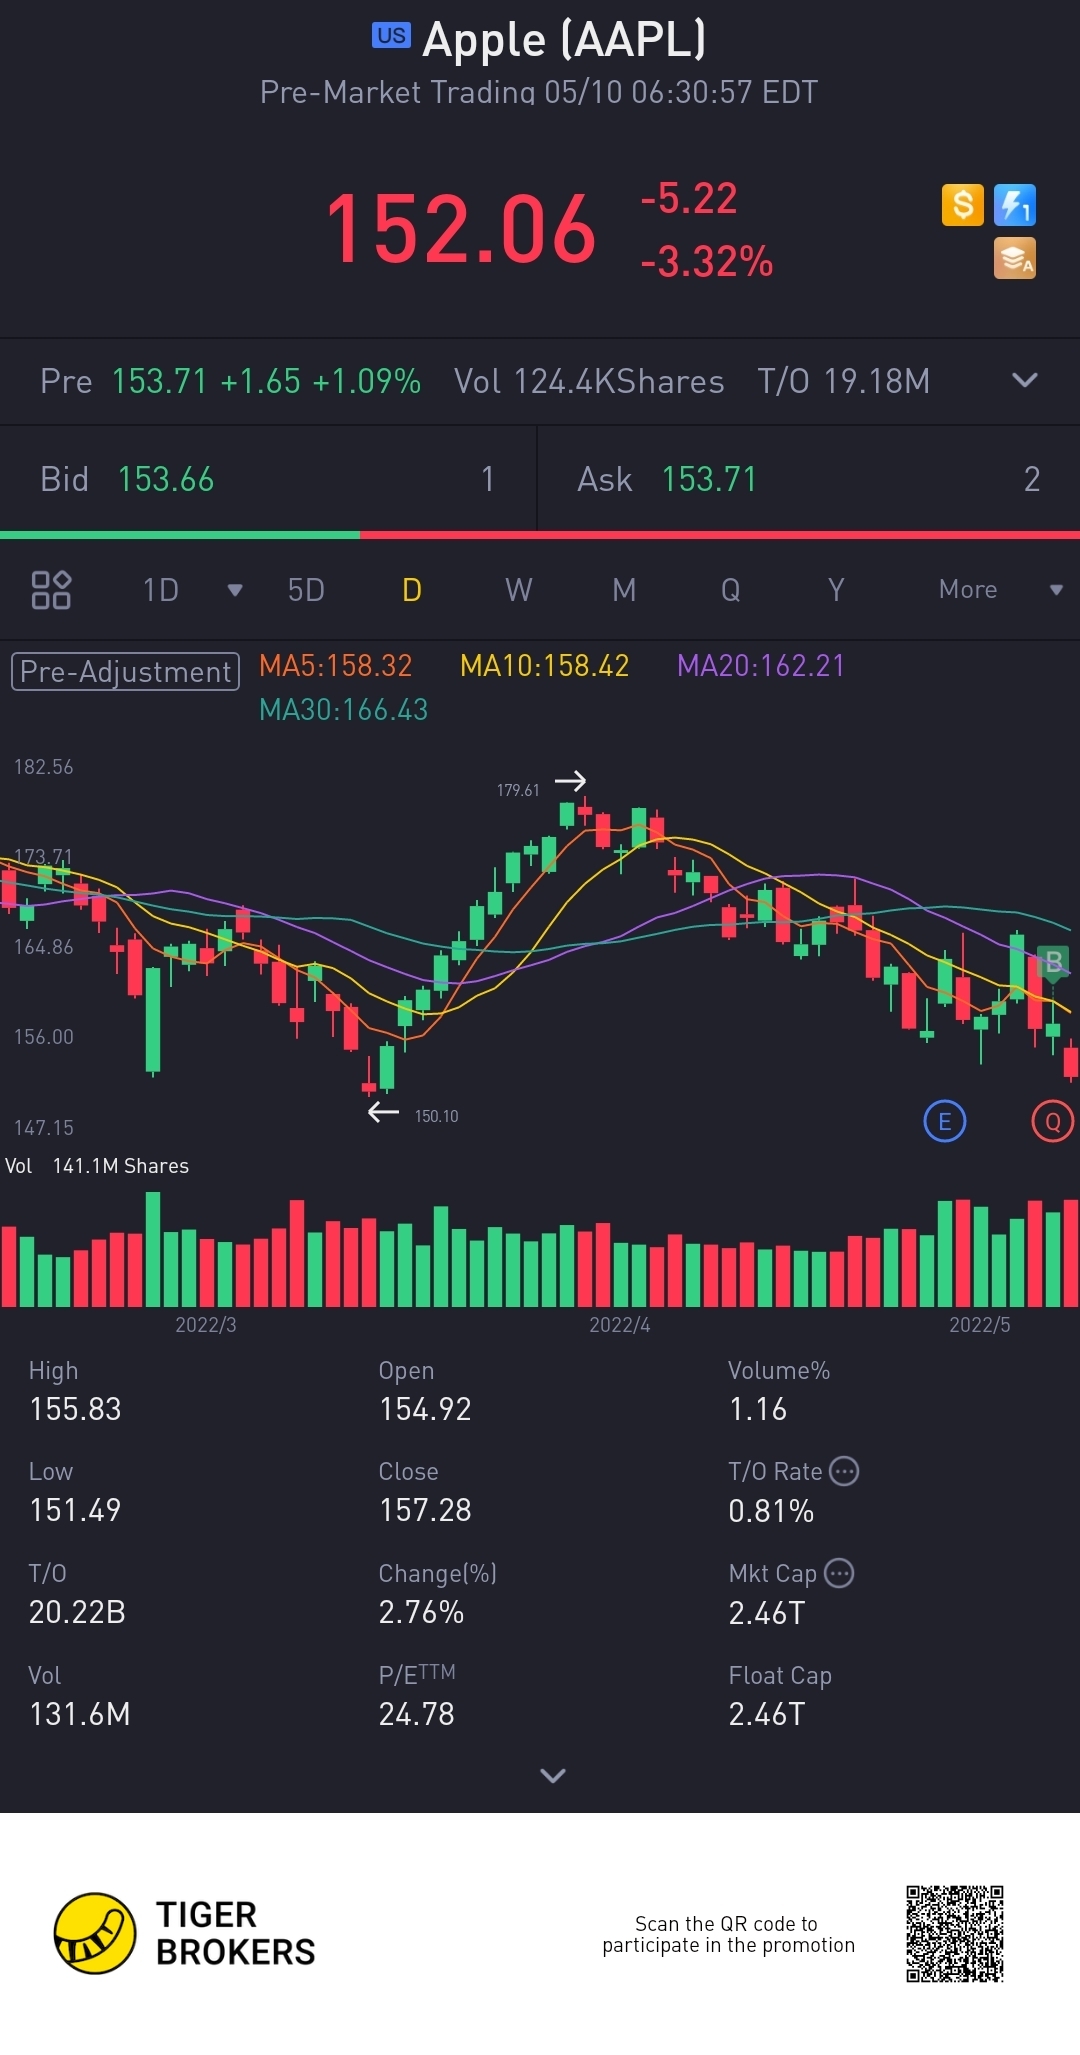Tap the Bid 153.66 price
Viewport: 1080px width, 2055px height.
(166, 480)
